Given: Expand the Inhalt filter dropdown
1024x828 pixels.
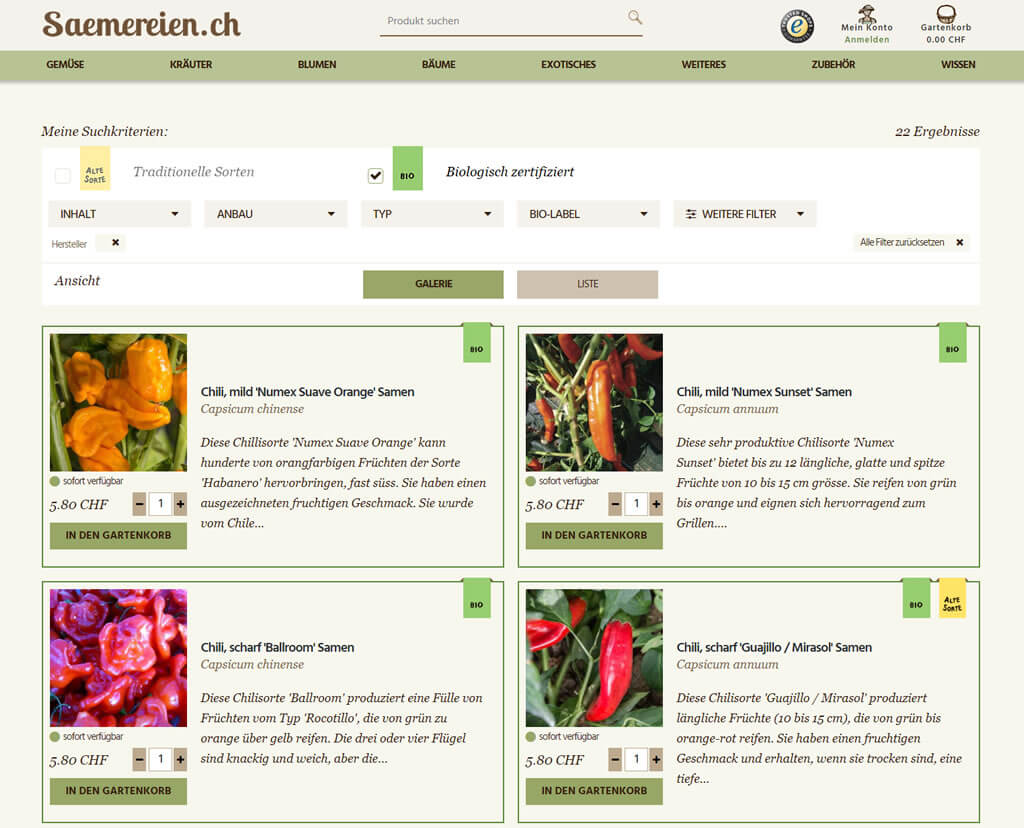Looking at the screenshot, I should coord(119,214).
